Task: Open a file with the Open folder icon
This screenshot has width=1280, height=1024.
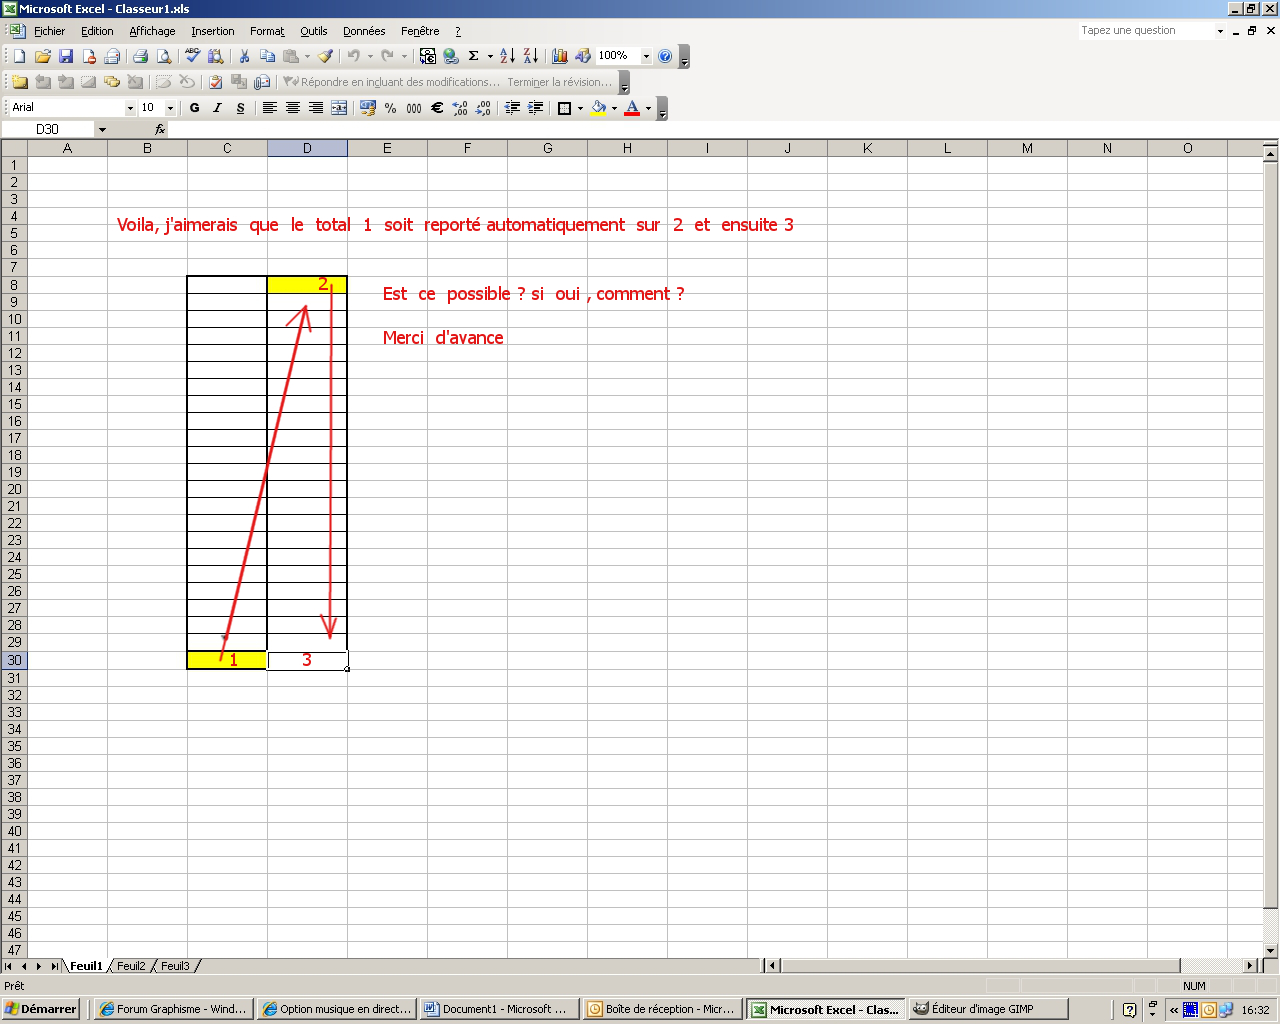Action: 42,56
